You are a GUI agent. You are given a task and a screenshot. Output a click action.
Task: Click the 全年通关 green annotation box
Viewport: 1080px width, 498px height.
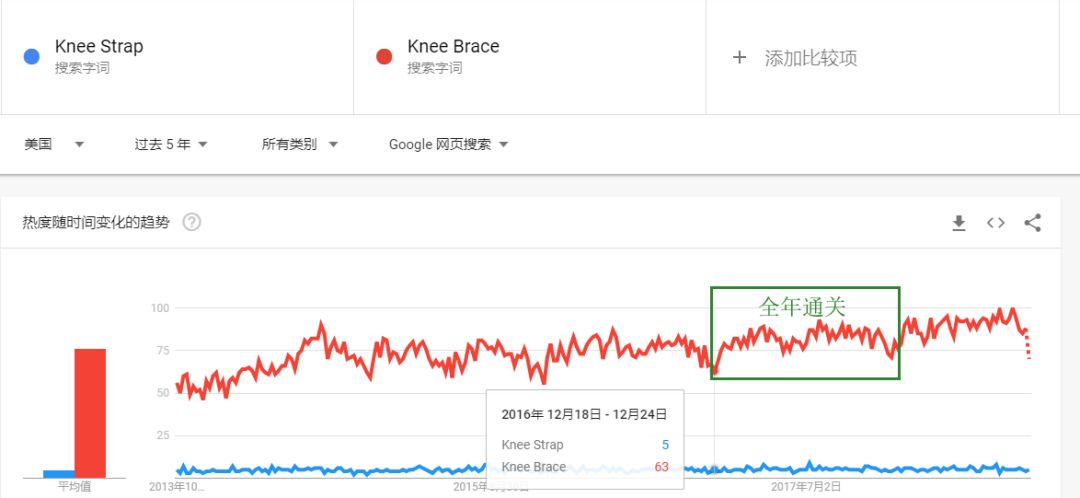point(805,333)
